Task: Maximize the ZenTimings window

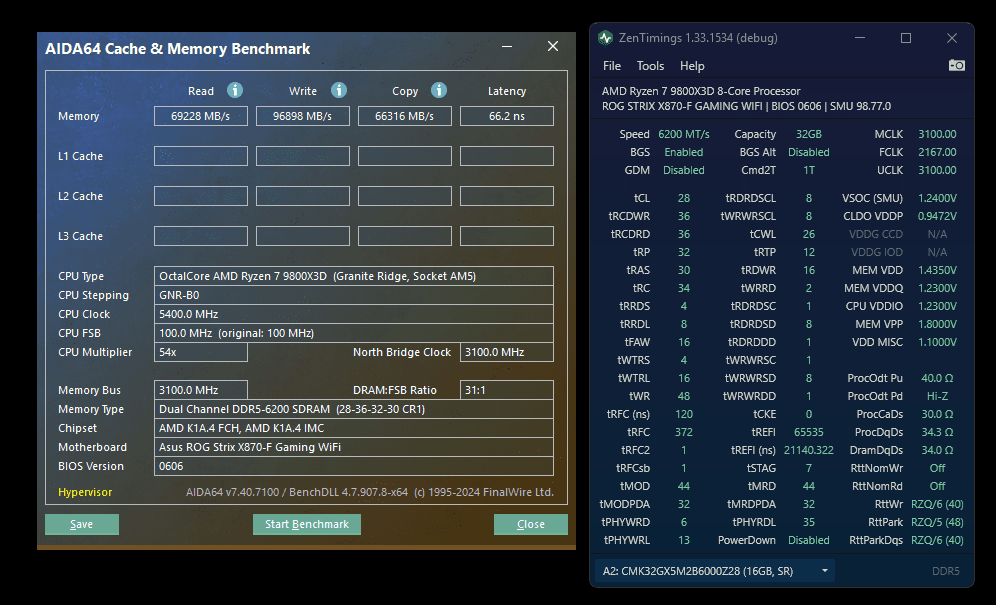Action: pos(906,38)
